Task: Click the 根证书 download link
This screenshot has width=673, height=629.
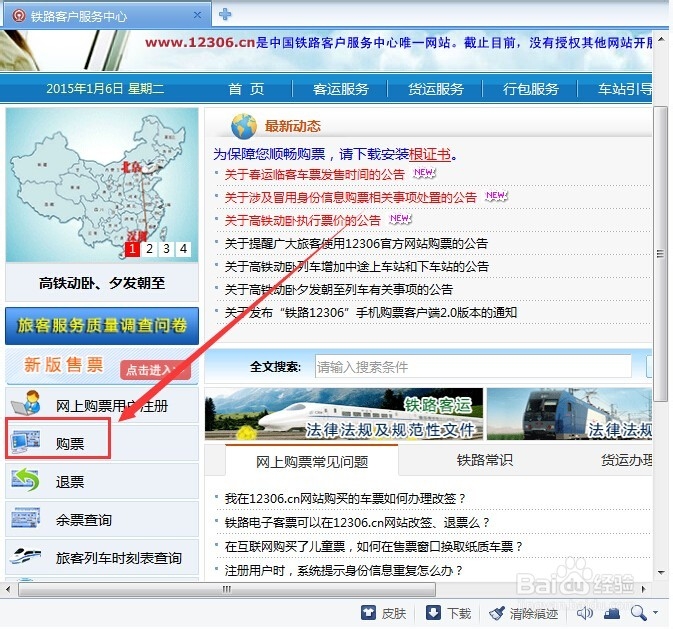Action: pyautogui.click(x=430, y=154)
